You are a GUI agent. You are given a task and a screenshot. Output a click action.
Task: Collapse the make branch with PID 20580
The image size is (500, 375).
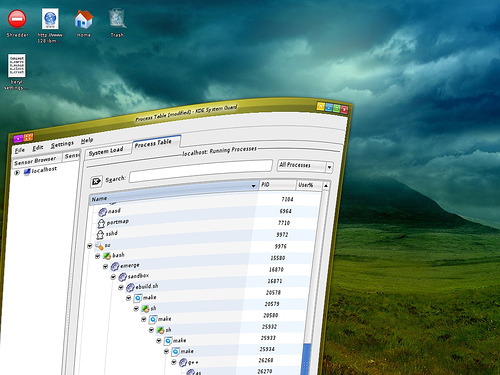click(x=144, y=319)
